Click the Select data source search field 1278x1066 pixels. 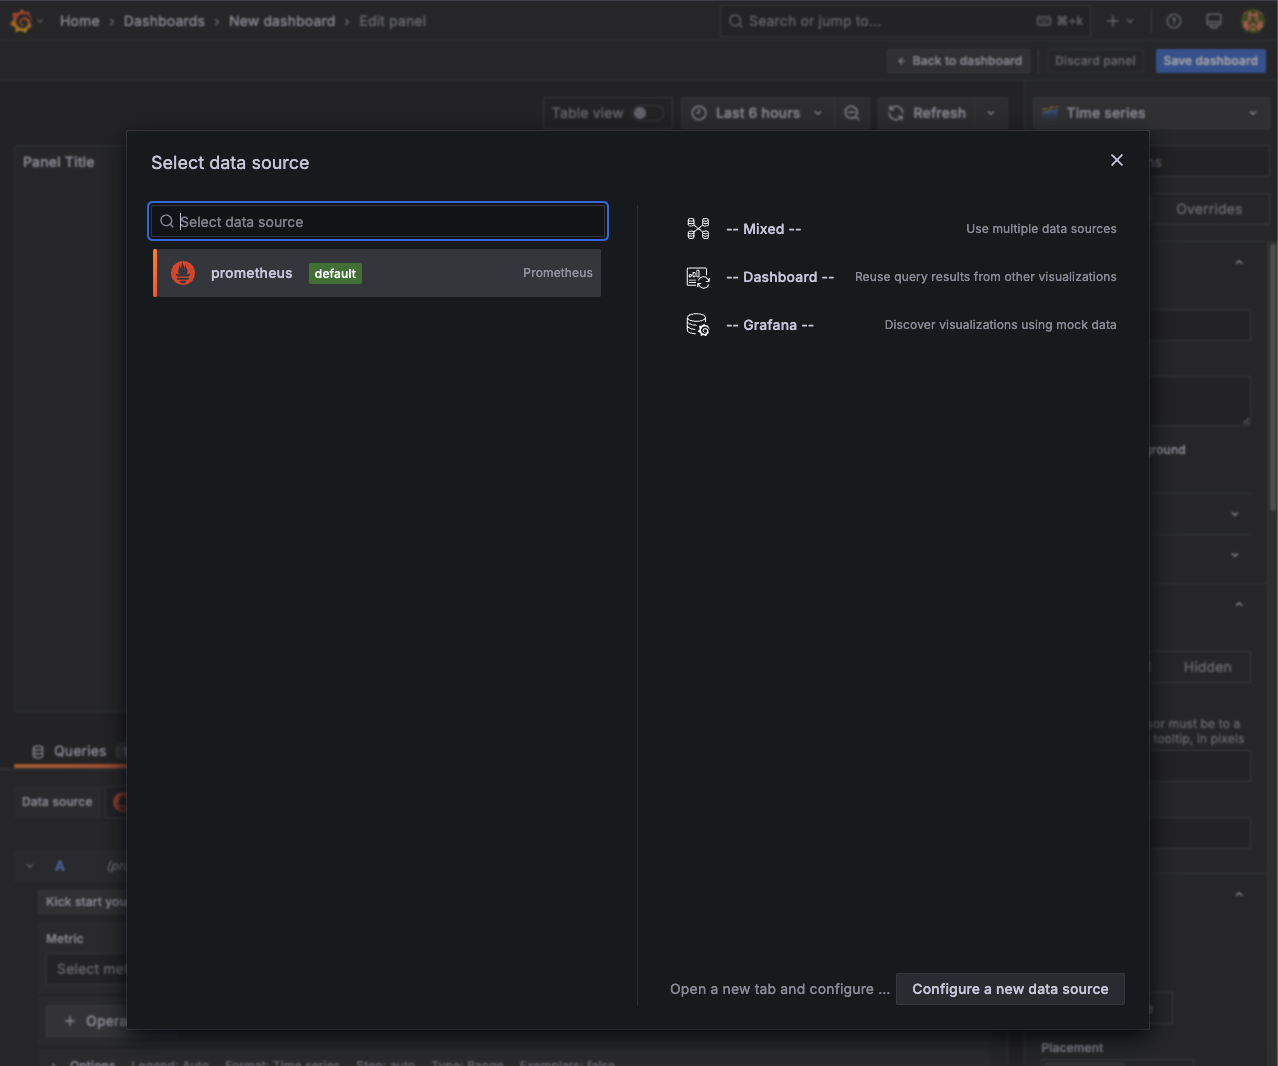tap(378, 222)
